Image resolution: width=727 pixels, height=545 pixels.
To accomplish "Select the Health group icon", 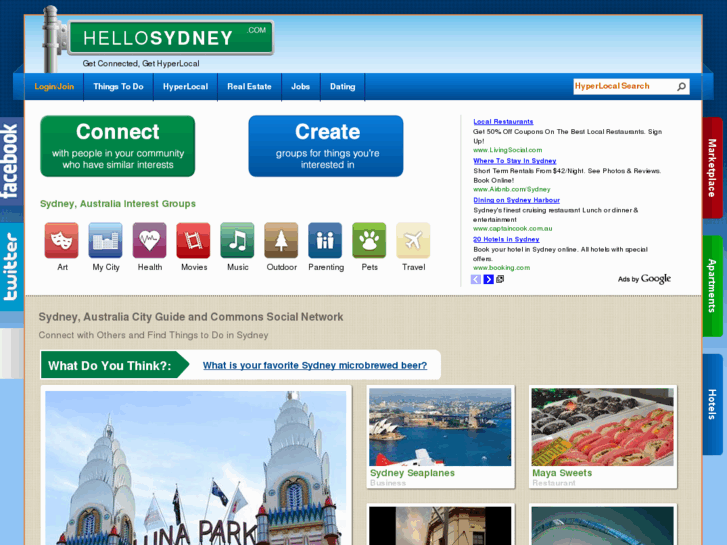I will [x=149, y=240].
